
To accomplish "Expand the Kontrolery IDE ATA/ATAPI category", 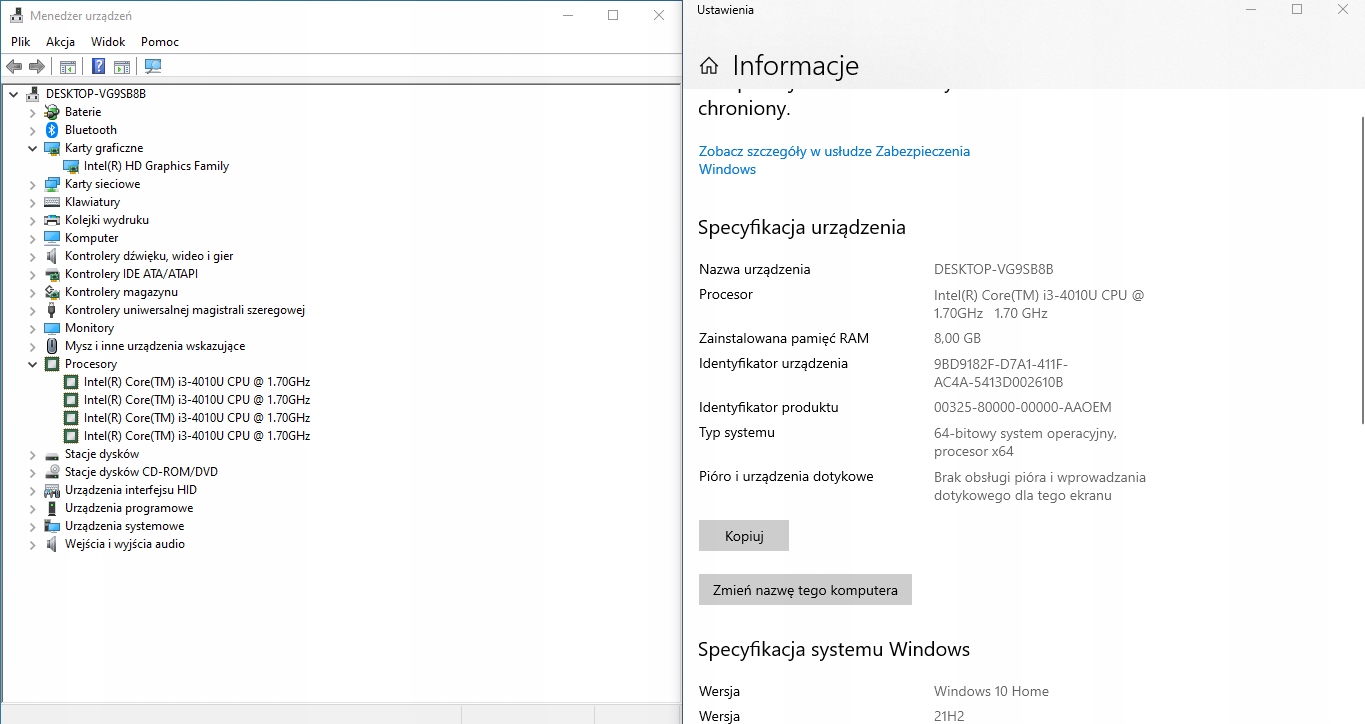I will point(32,274).
